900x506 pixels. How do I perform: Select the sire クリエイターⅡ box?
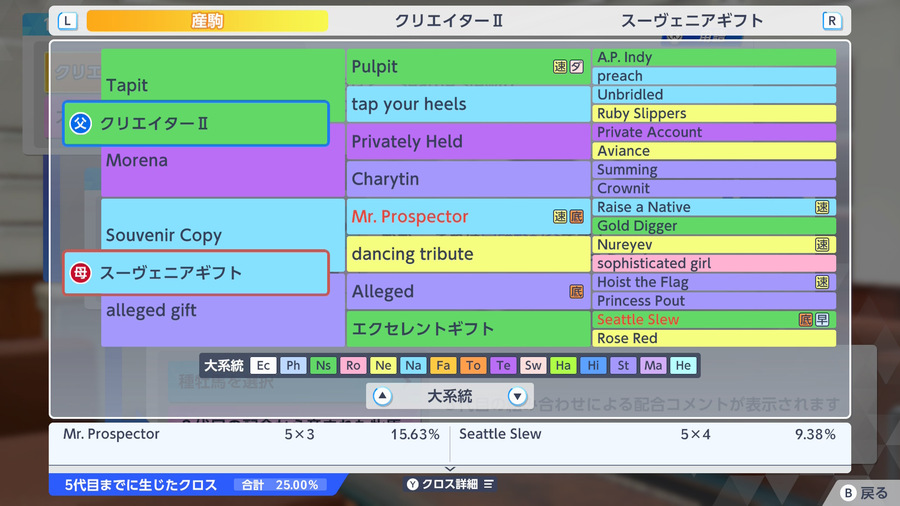tap(196, 123)
